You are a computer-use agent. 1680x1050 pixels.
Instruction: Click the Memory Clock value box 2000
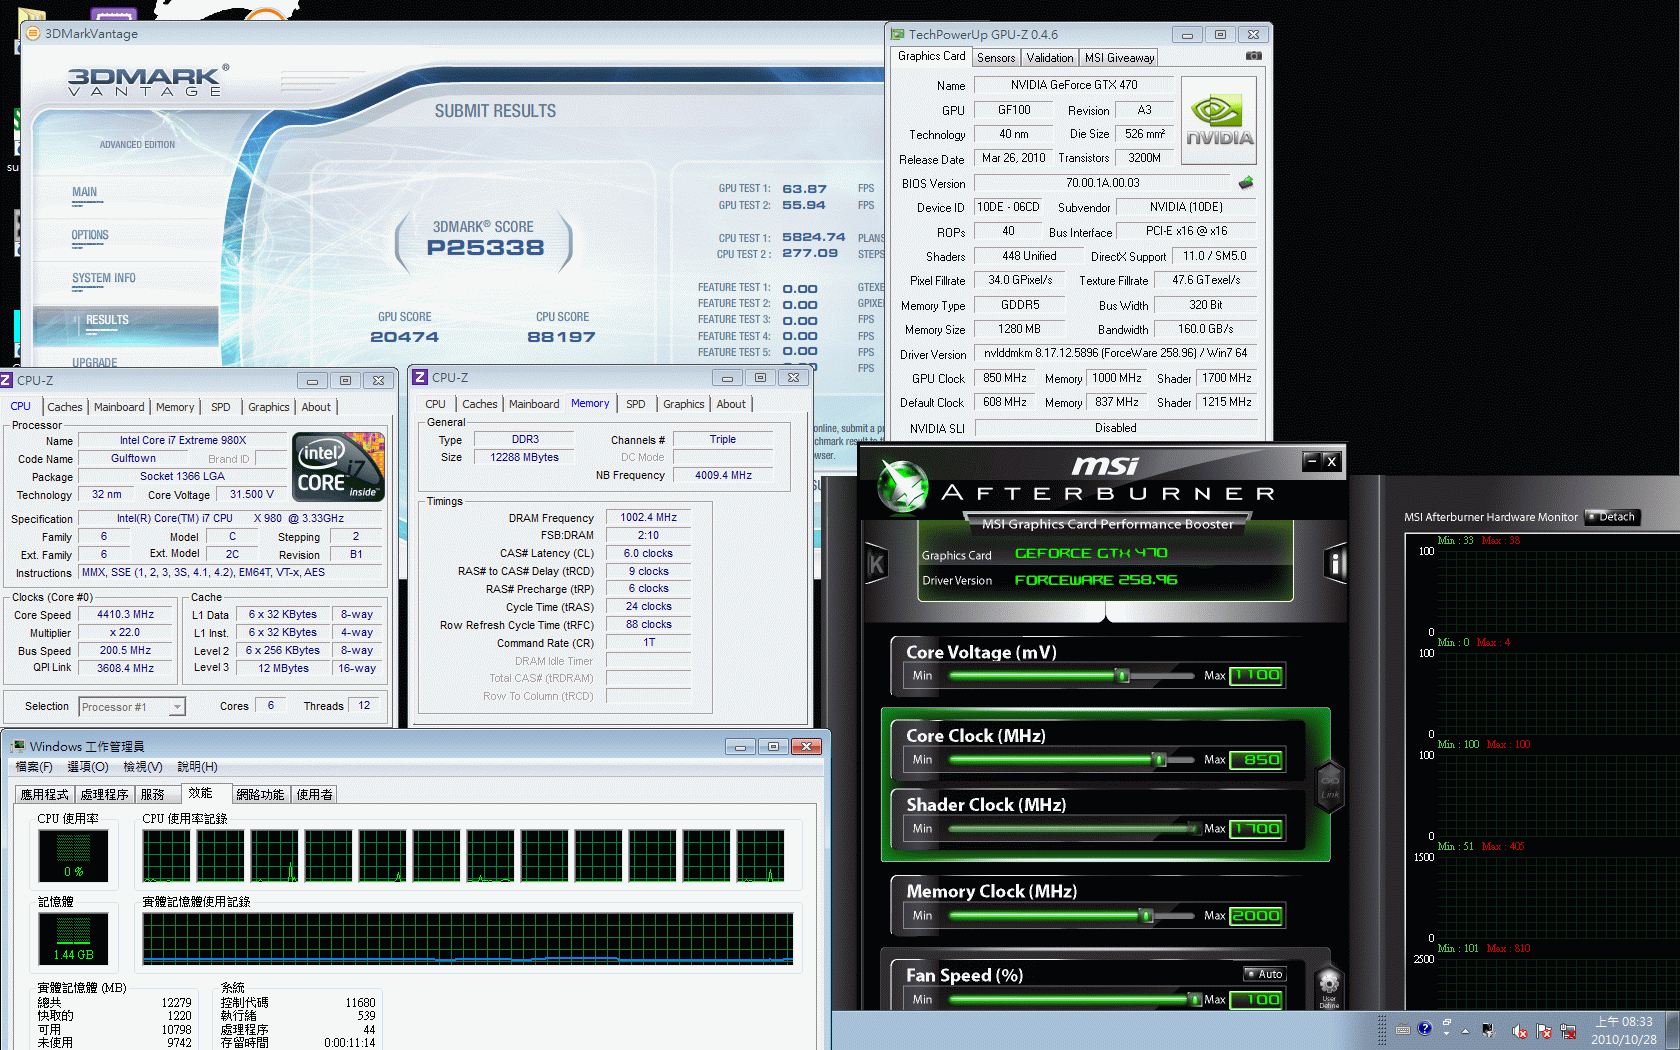[x=1256, y=915]
